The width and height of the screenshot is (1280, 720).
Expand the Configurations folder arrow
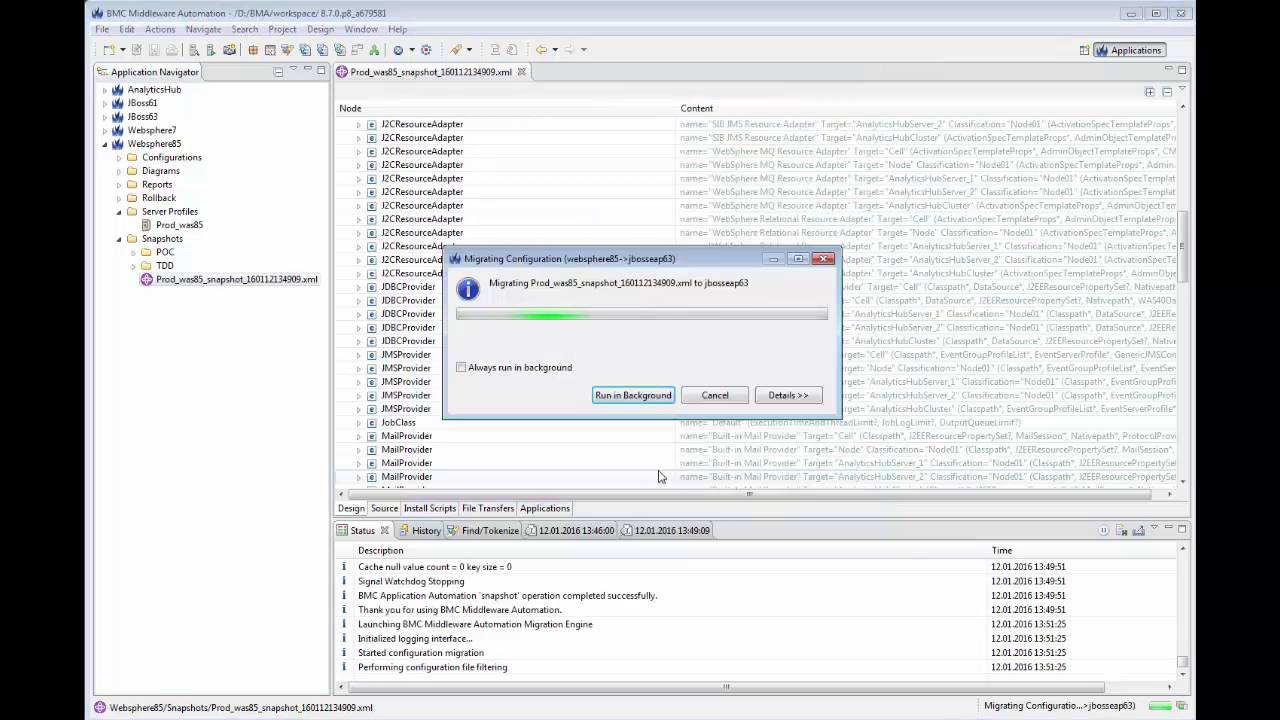(118, 157)
